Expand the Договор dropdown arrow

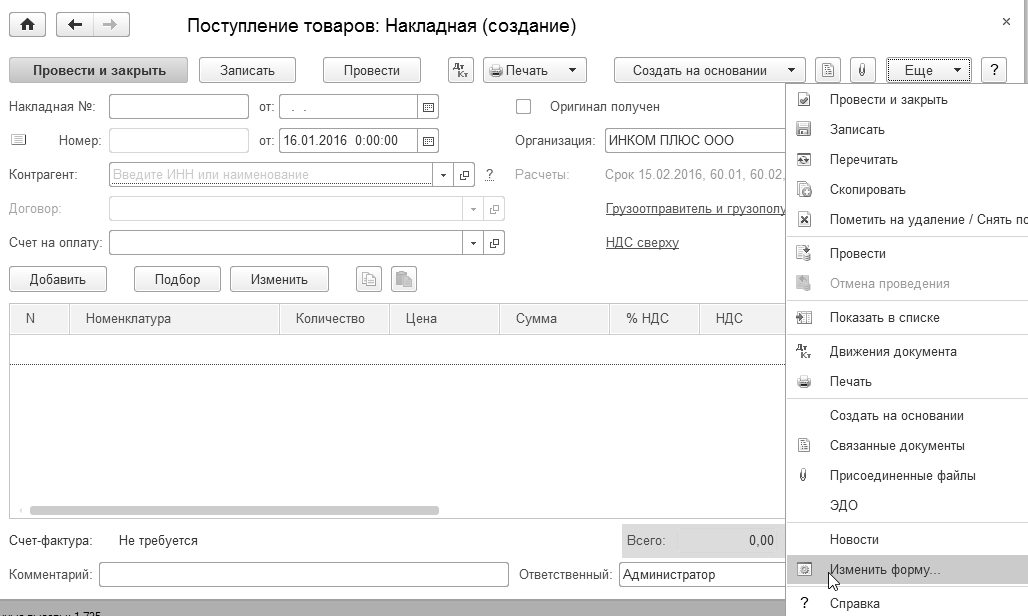coord(473,209)
